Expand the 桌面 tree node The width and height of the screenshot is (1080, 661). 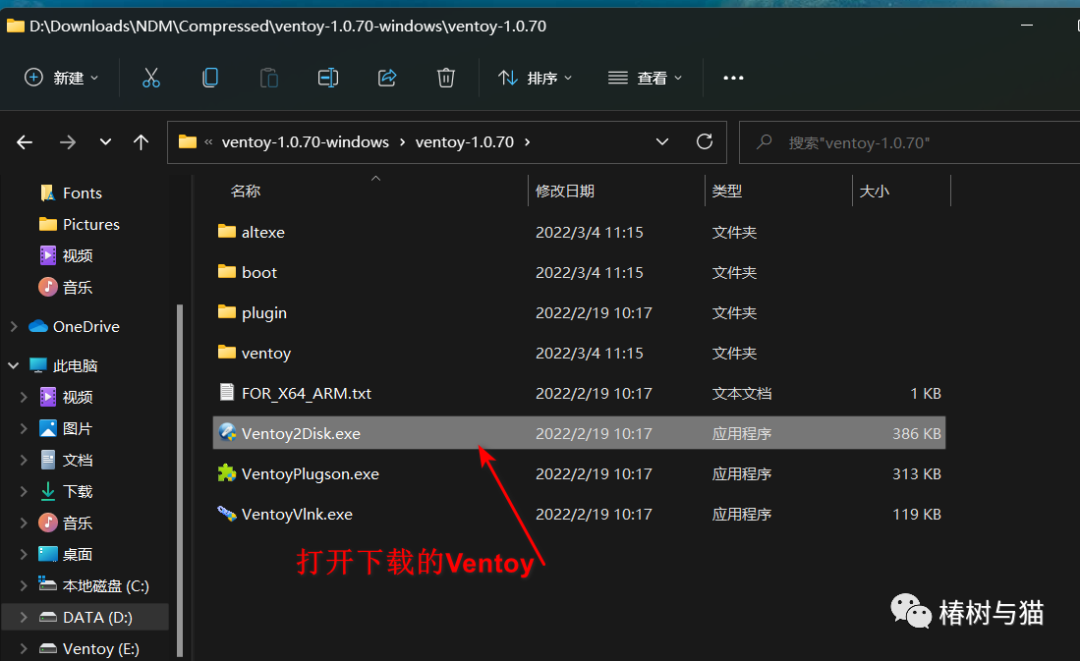[x=23, y=554]
